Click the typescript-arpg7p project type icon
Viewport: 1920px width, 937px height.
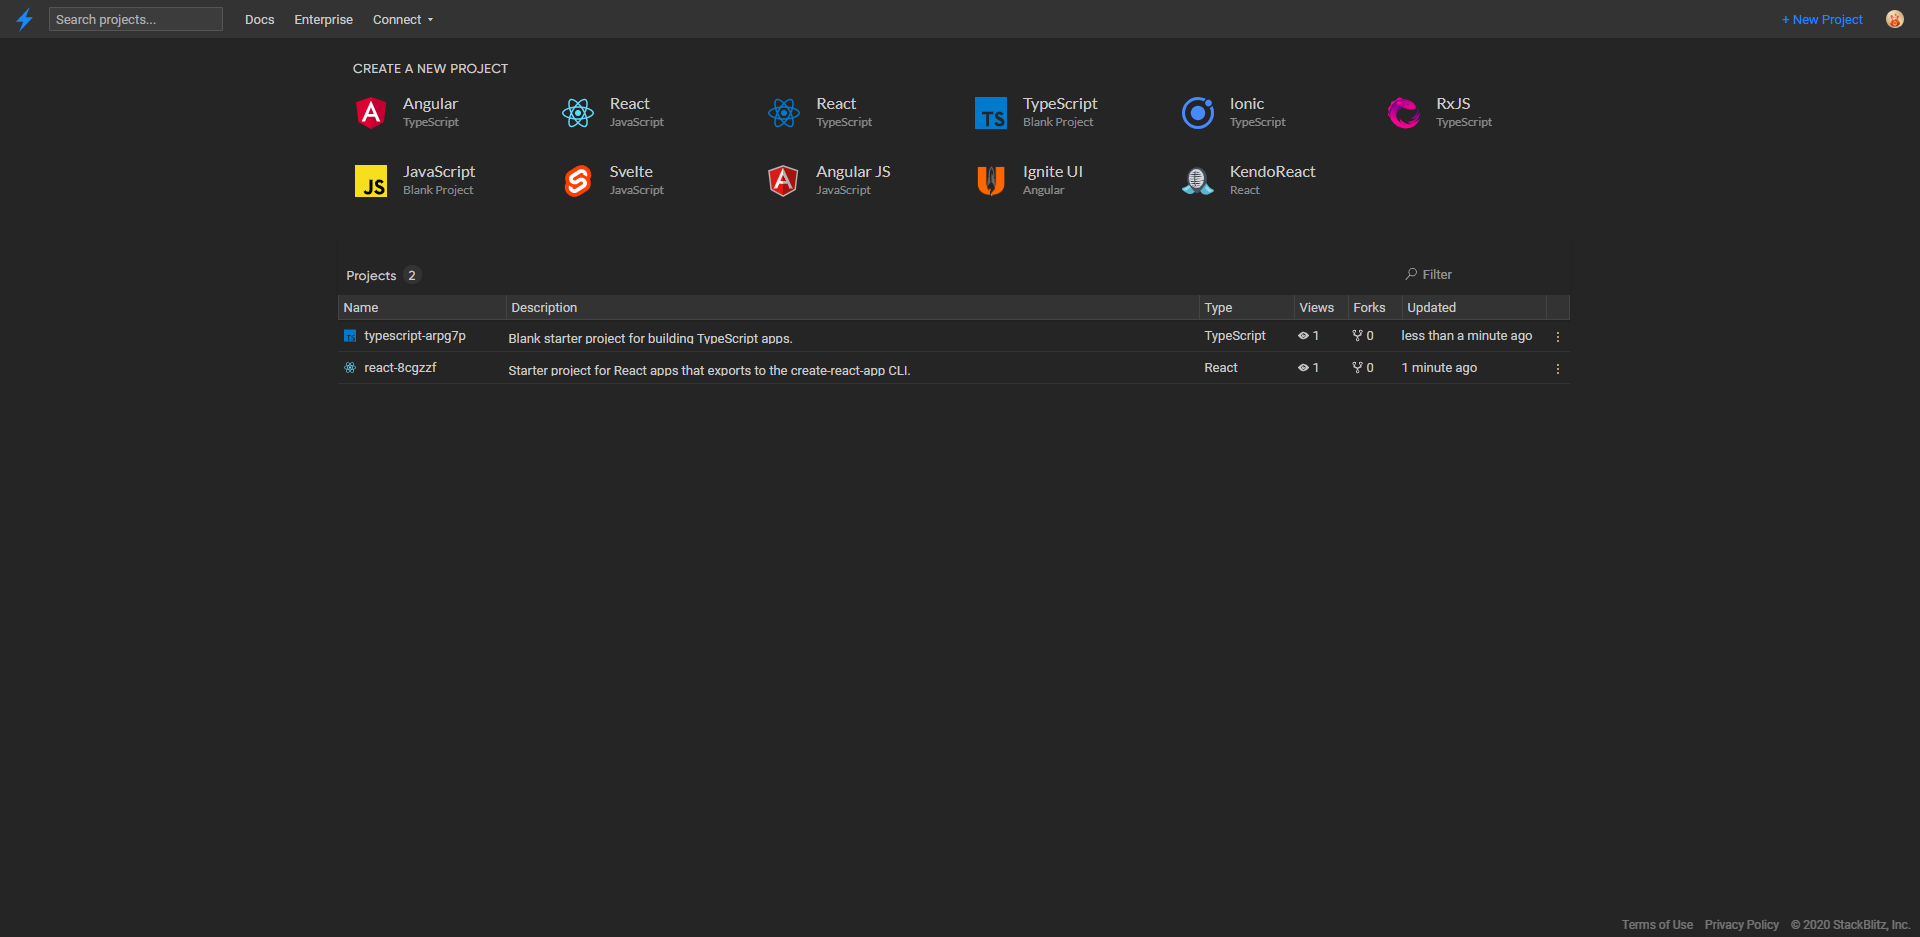click(x=350, y=336)
